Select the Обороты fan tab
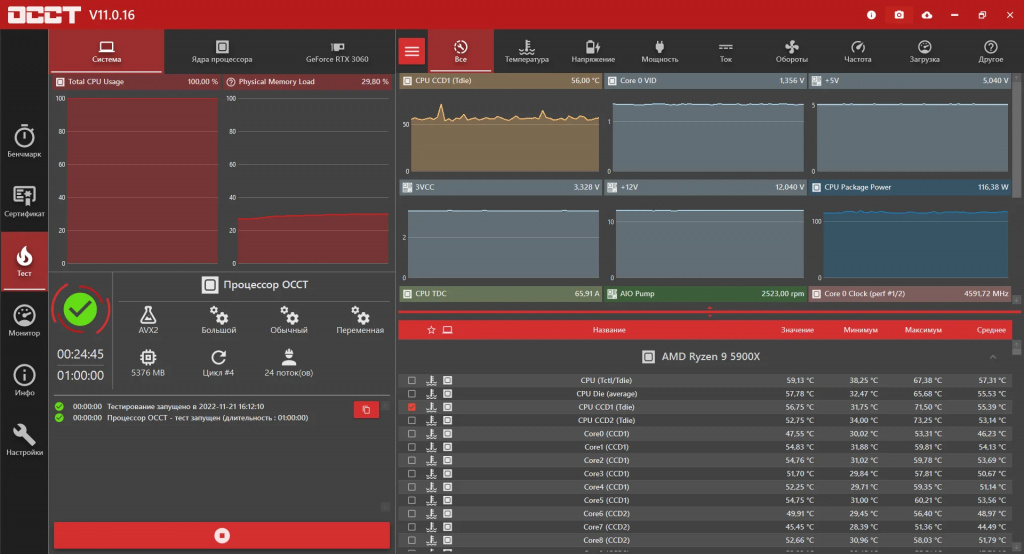This screenshot has width=1024, height=554. pyautogui.click(x=792, y=51)
